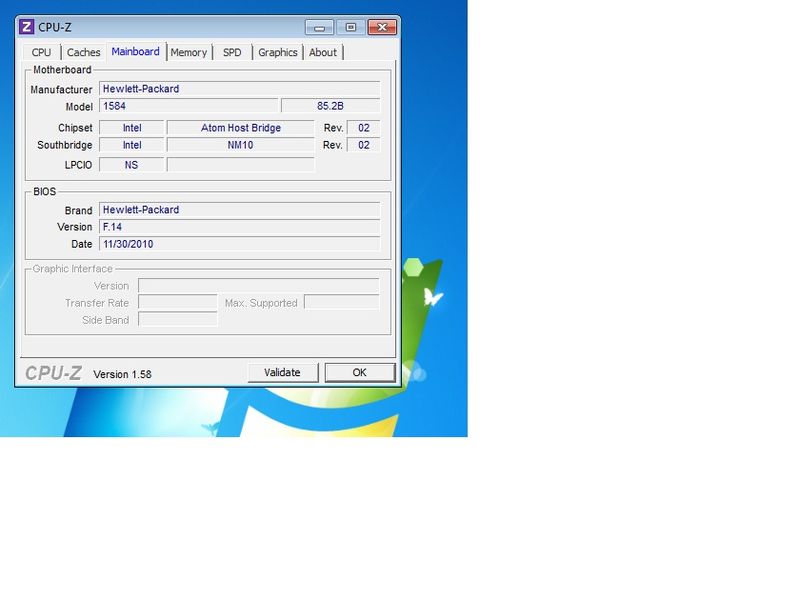This screenshot has height=600, width=800.
Task: Click the BIOS Date field 11/30/2010
Action: [x=239, y=244]
